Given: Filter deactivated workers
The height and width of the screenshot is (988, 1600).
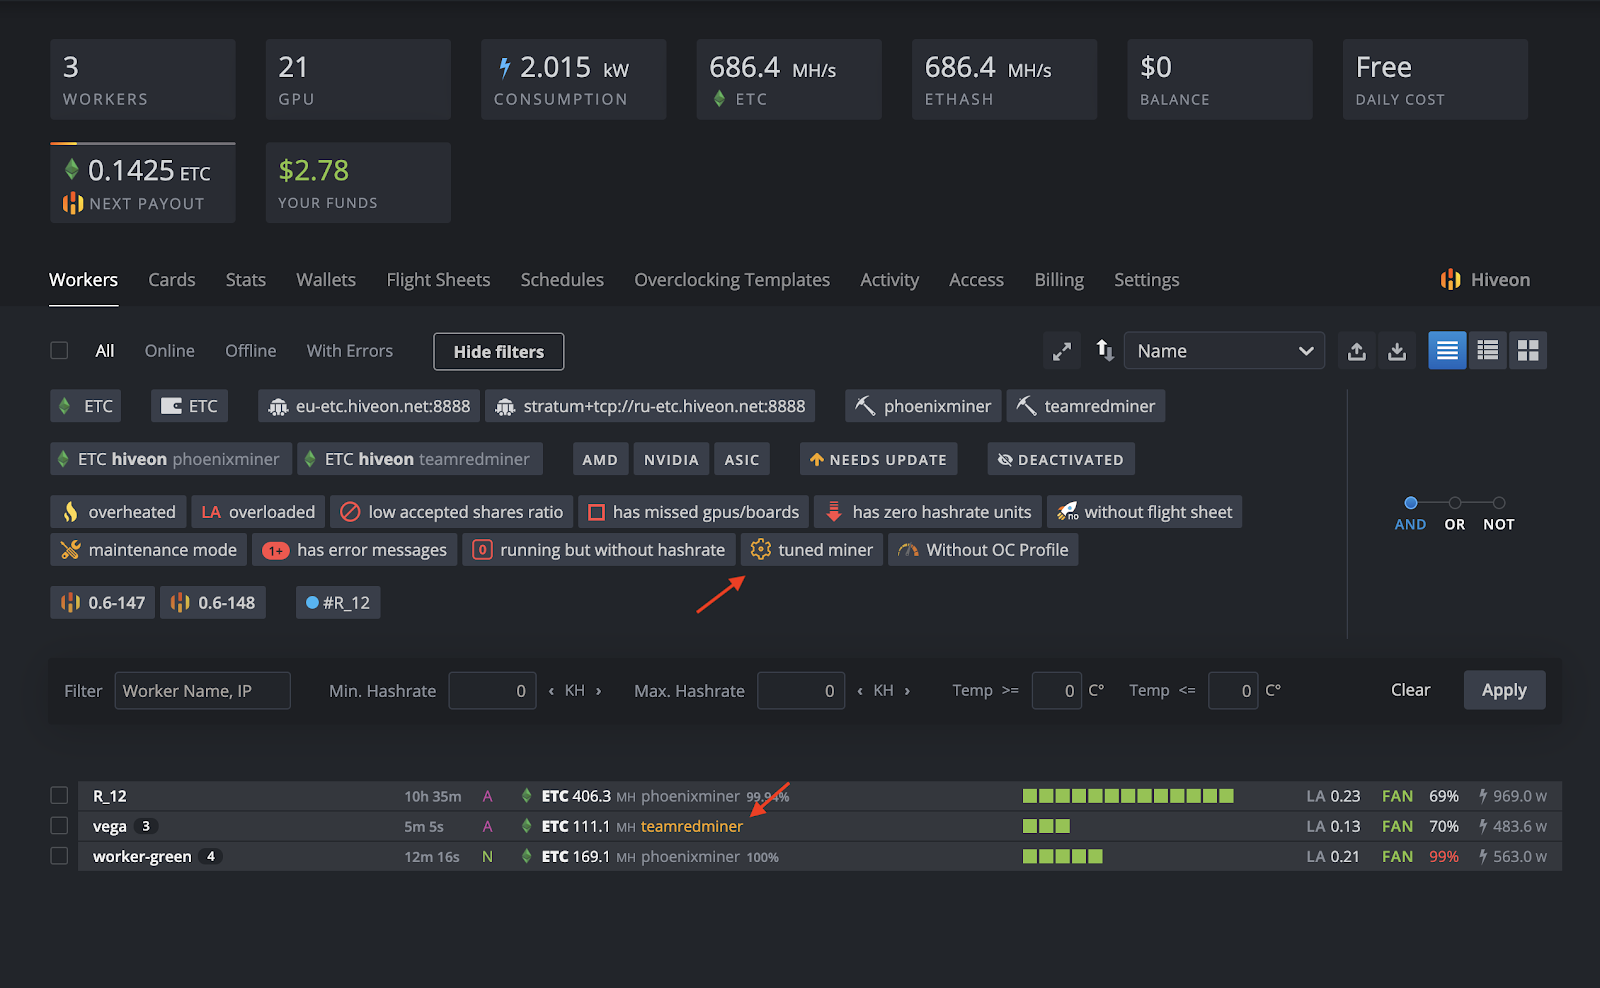Looking at the screenshot, I should (x=1061, y=459).
